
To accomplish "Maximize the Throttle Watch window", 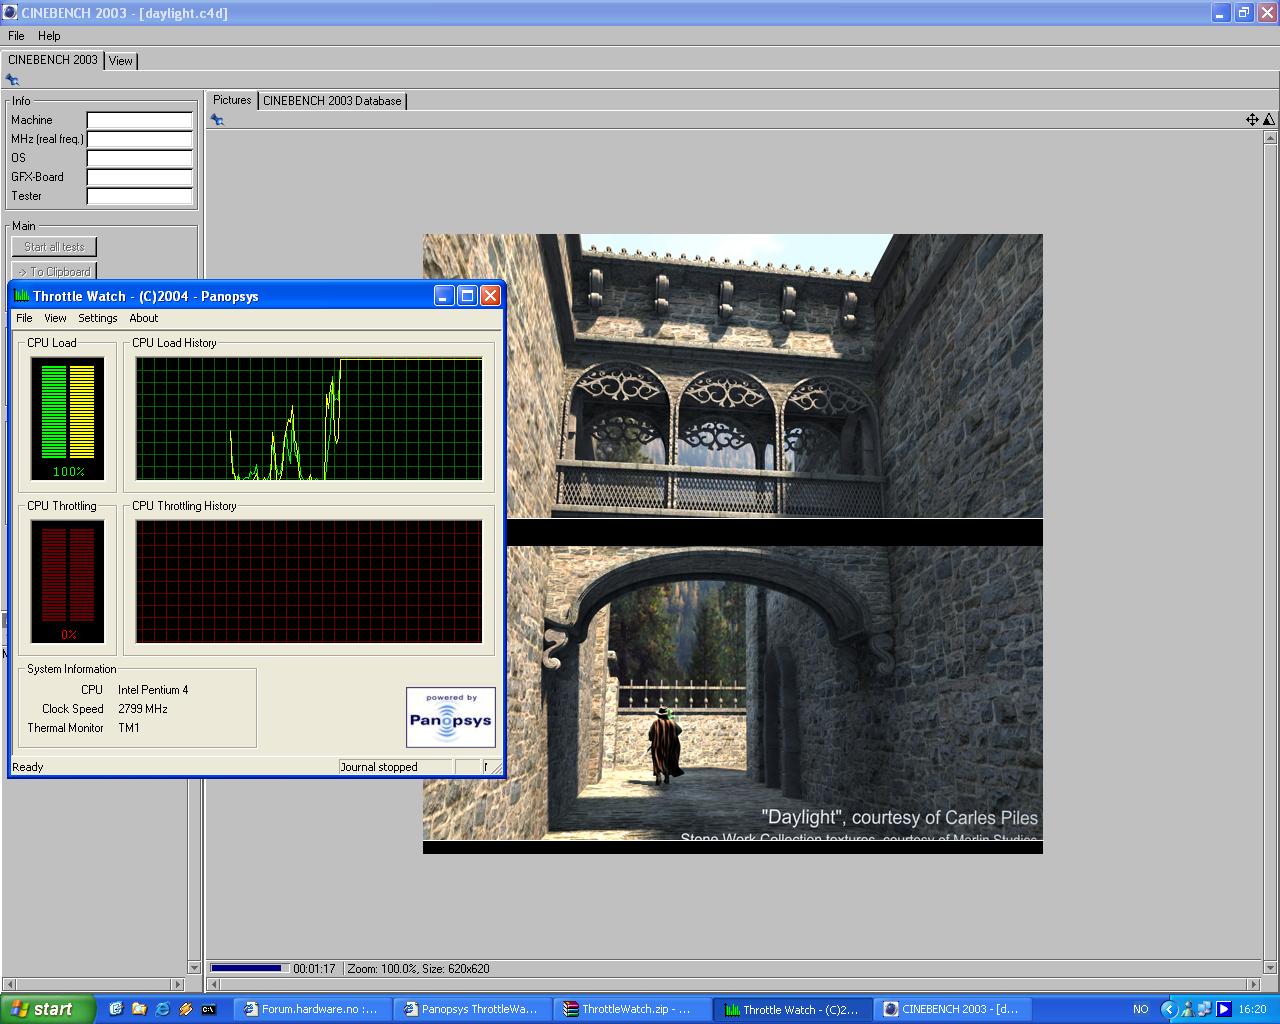I will click(x=467, y=295).
